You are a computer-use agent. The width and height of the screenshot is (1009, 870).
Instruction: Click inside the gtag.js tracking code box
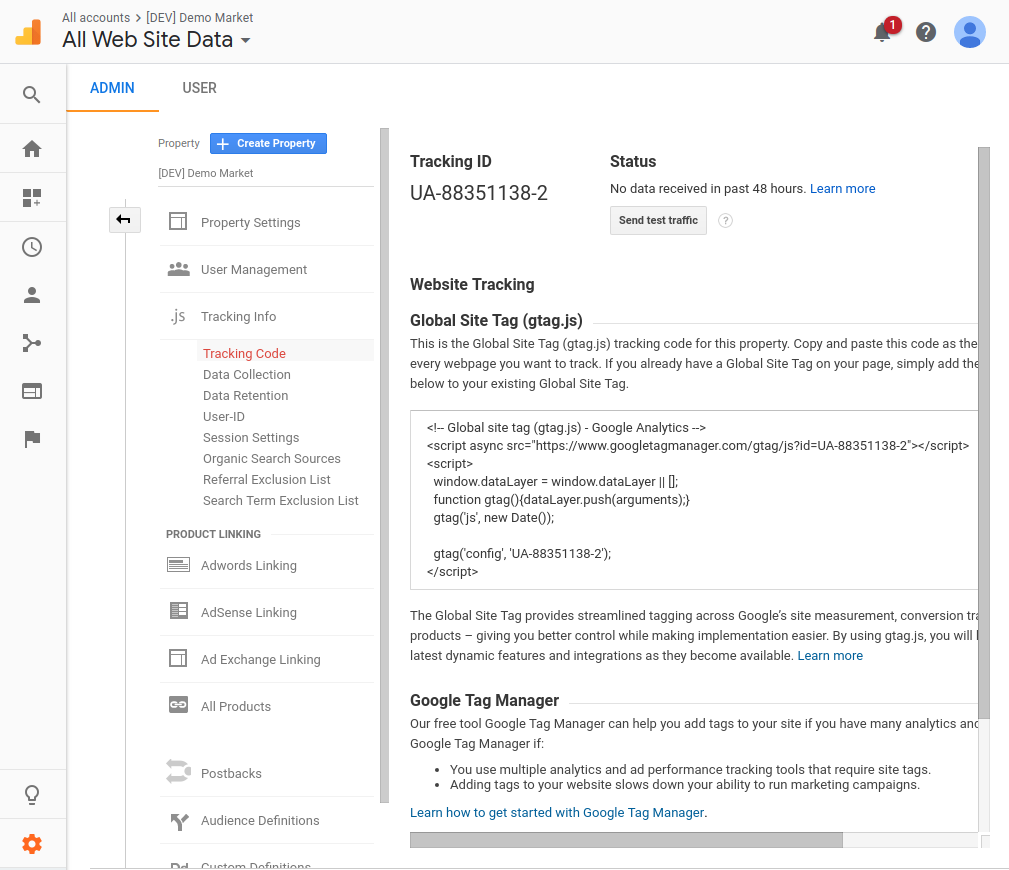(694, 500)
